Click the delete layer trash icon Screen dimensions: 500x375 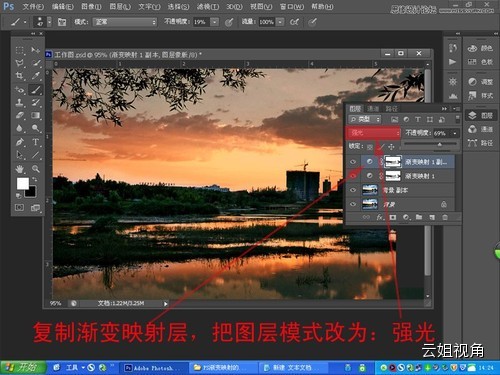pos(445,217)
